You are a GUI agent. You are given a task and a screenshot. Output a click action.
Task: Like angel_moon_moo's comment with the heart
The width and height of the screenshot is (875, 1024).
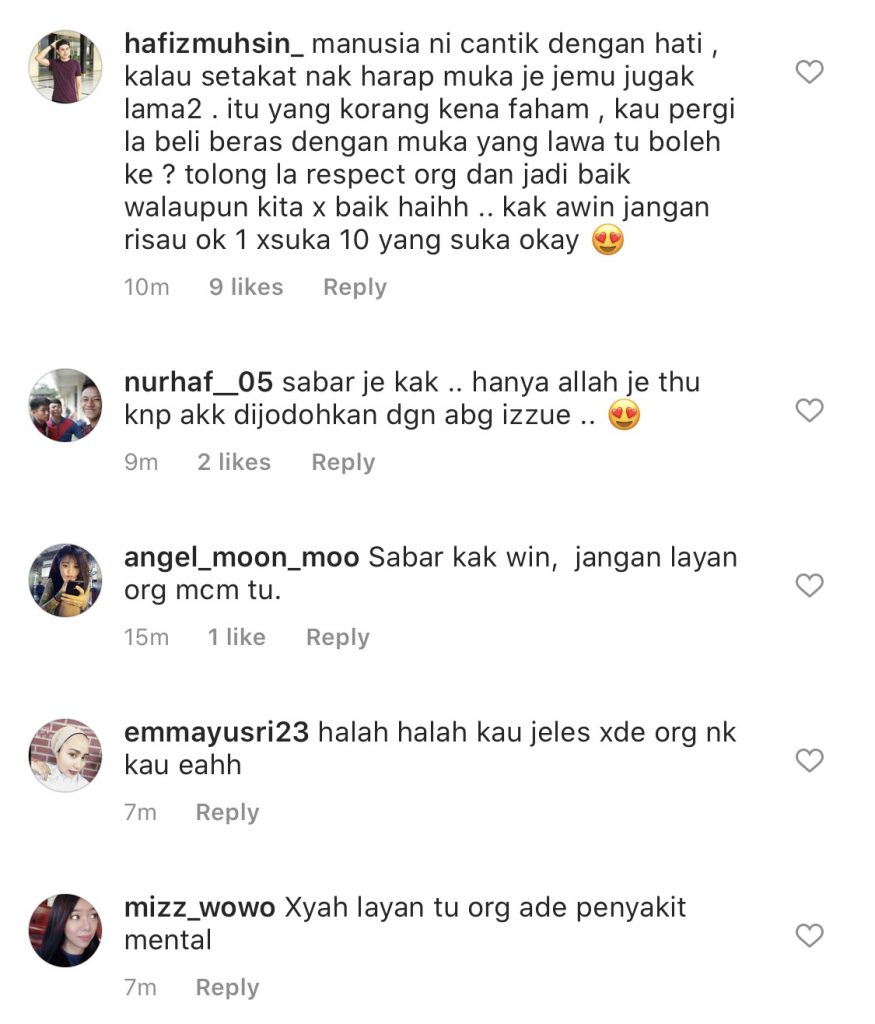click(810, 585)
